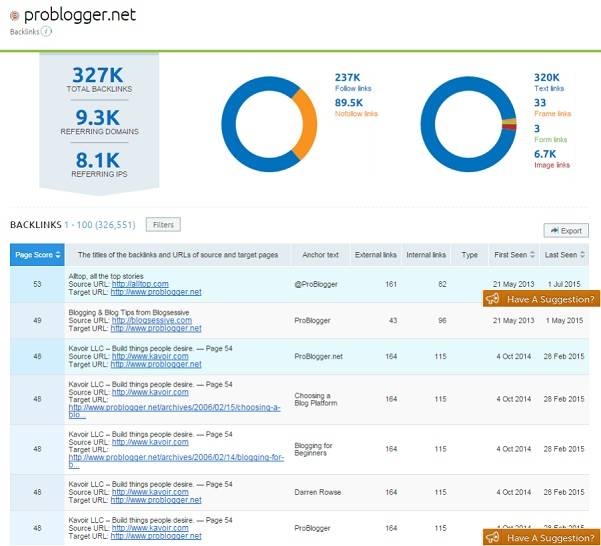Image resolution: width=601 pixels, height=546 pixels.
Task: Click the backlink titles and URLs column header
Action: pos(178,254)
